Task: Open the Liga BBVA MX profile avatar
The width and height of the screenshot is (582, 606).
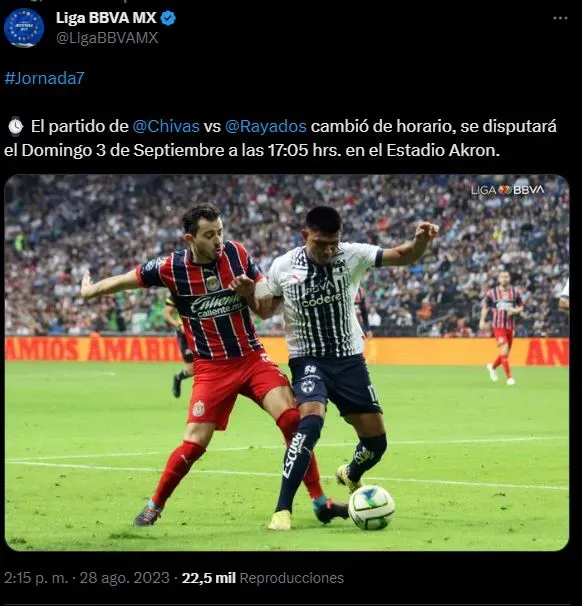Action: click(24, 28)
